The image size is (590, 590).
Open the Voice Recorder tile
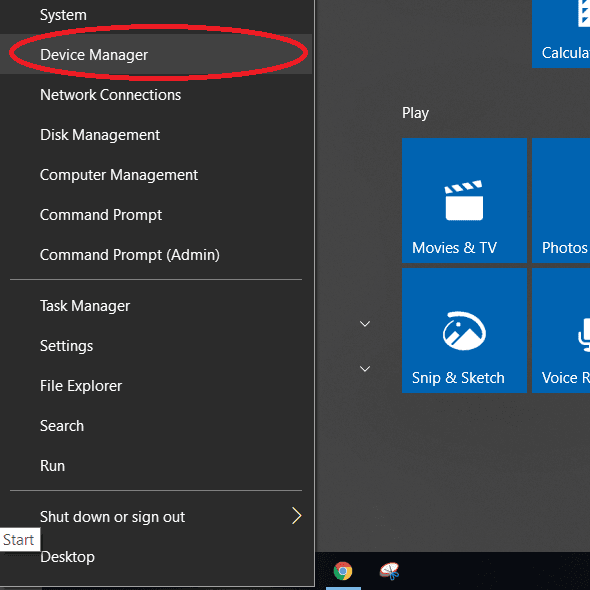(x=561, y=330)
